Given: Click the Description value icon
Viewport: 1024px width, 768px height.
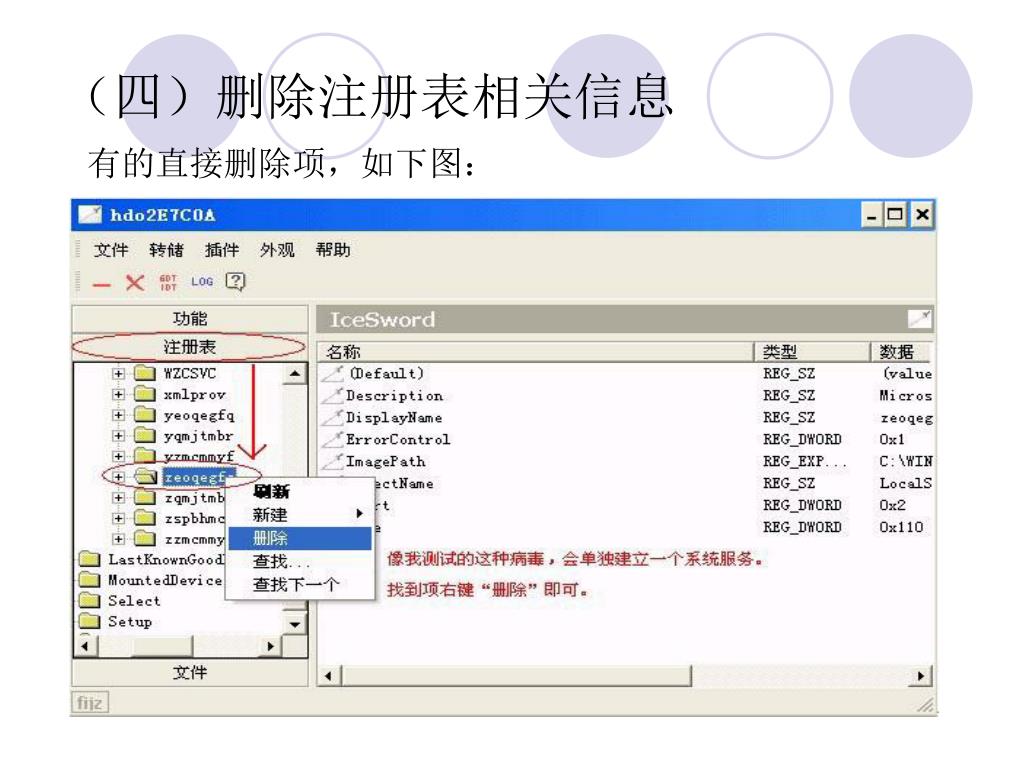Looking at the screenshot, I should click(333, 396).
